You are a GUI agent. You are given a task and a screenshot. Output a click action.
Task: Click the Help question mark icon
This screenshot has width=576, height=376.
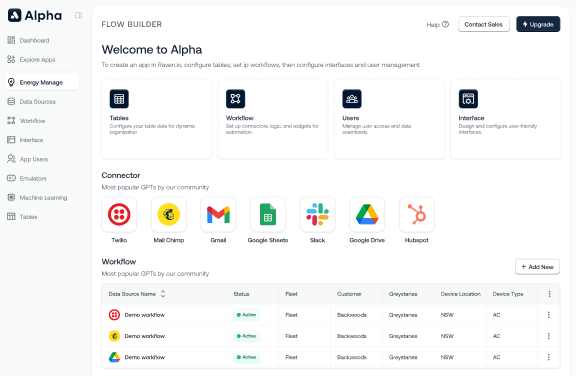coord(445,24)
